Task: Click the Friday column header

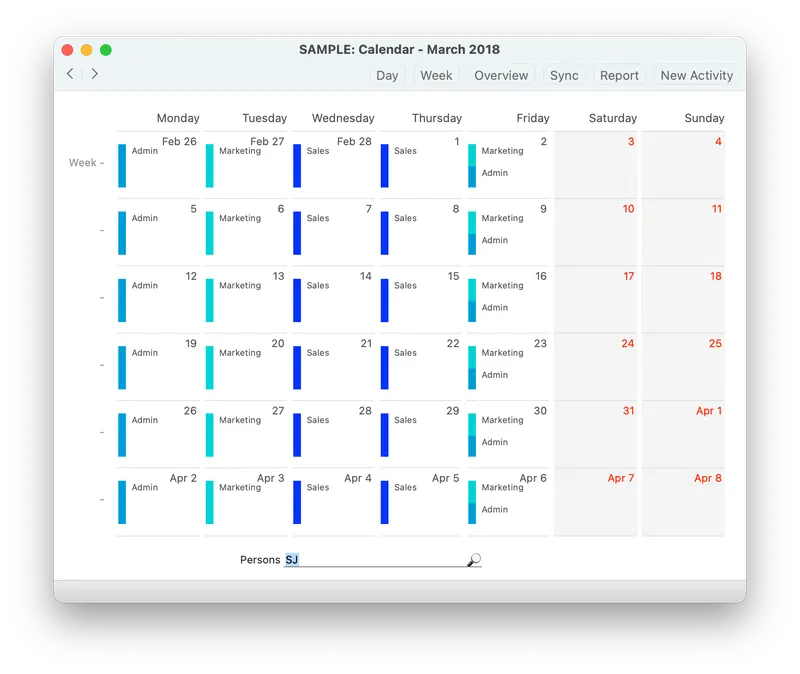Action: pyautogui.click(x=533, y=118)
